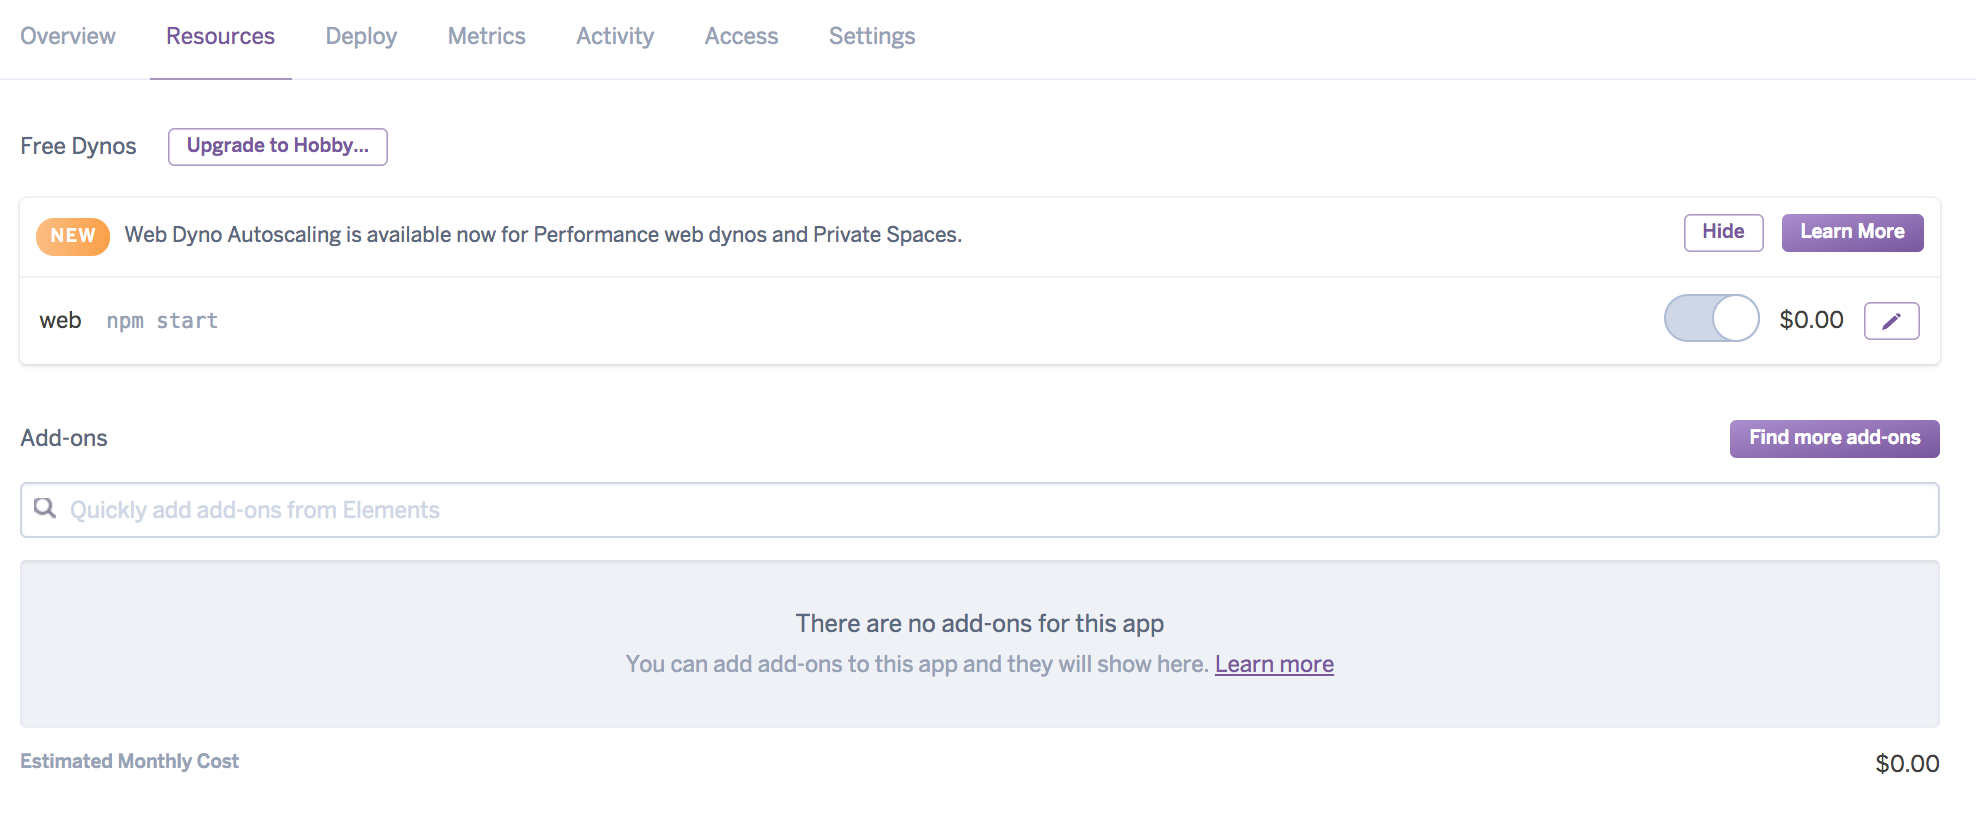Click the Upgrade to Hobby button
This screenshot has height=814, width=1976.
click(x=278, y=146)
